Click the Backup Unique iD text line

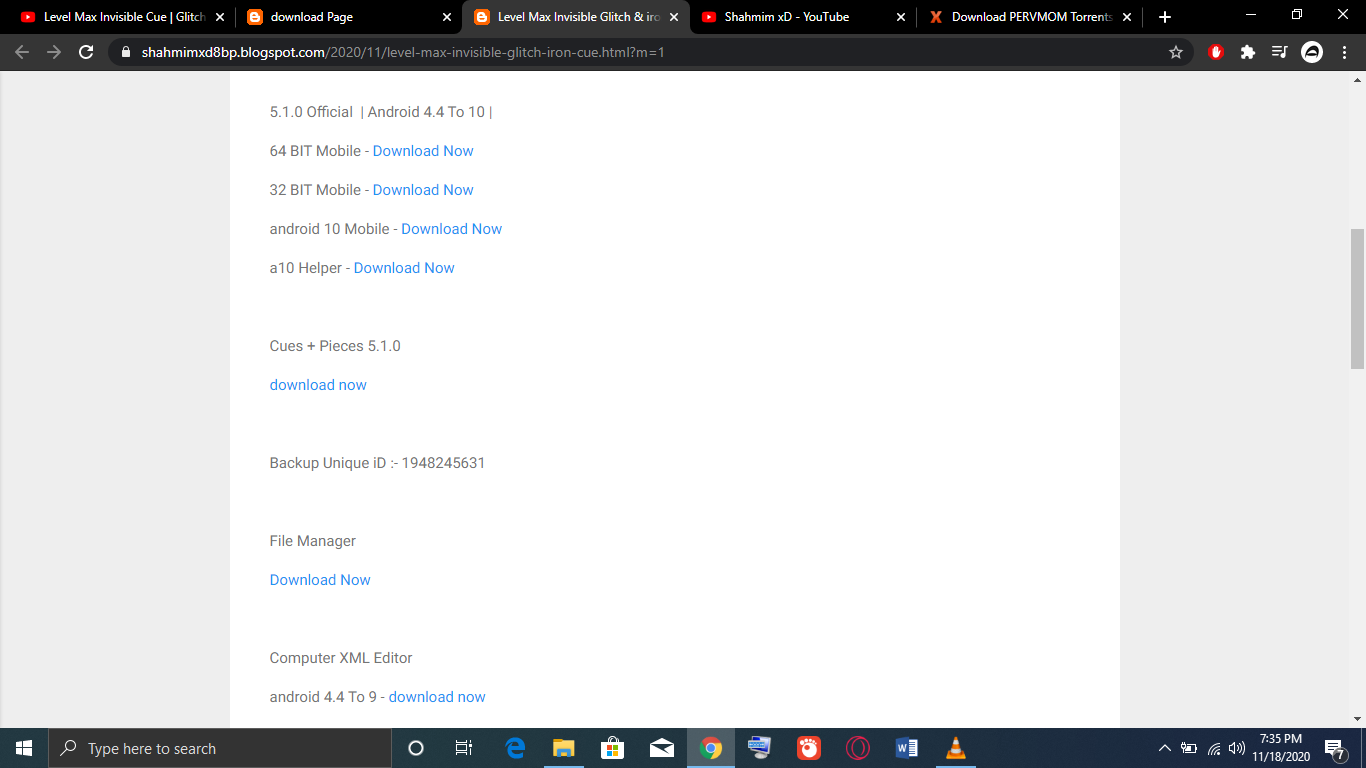click(377, 463)
